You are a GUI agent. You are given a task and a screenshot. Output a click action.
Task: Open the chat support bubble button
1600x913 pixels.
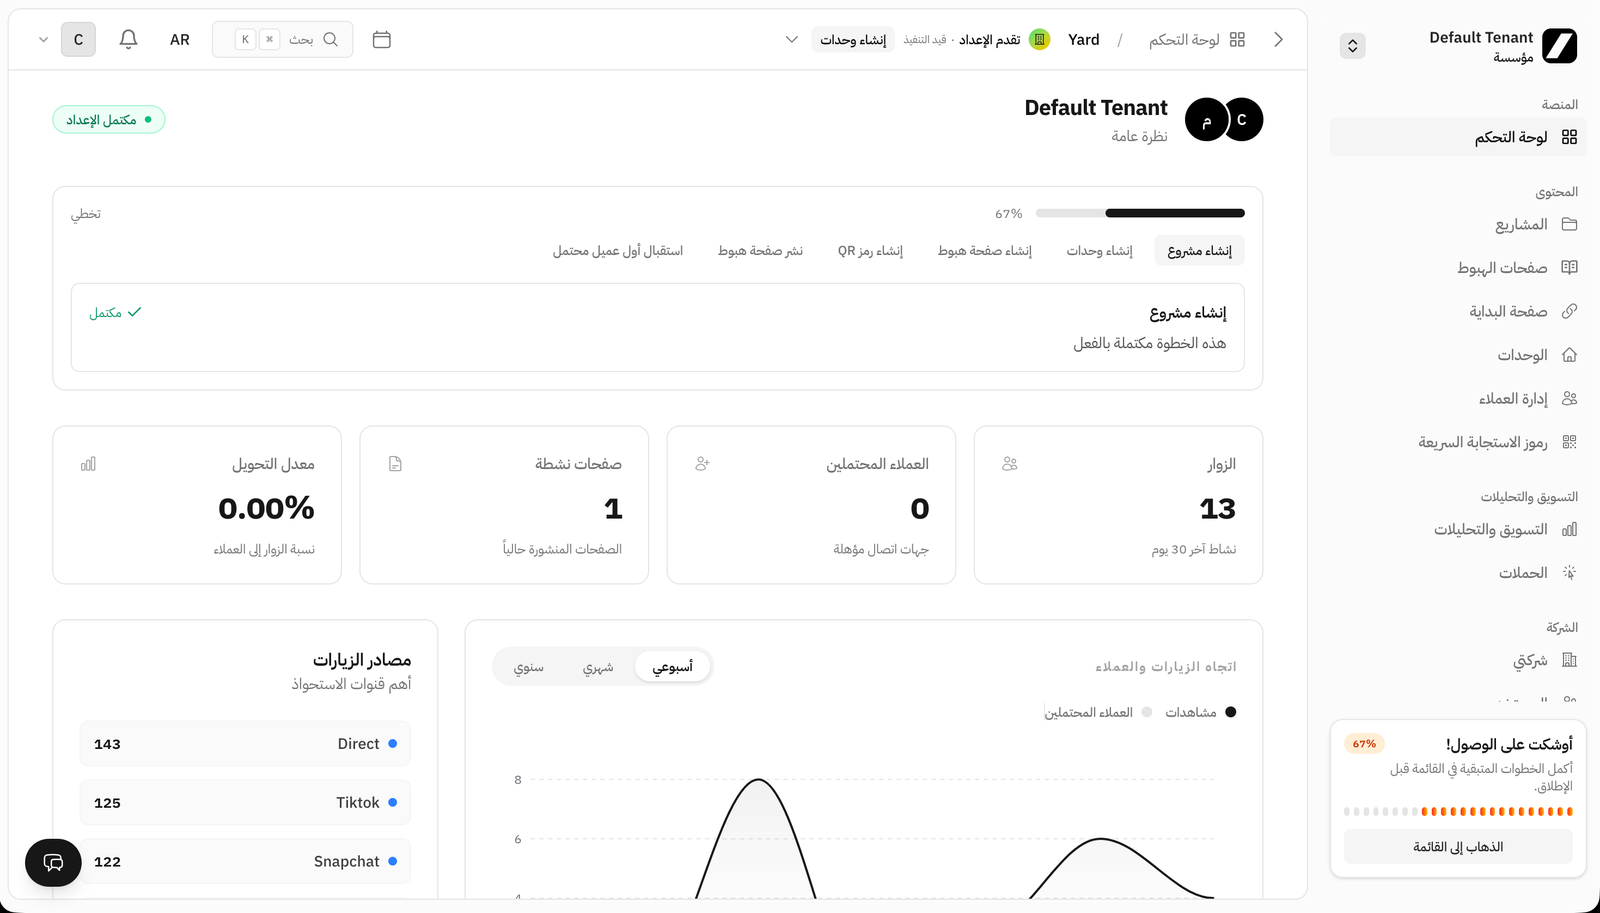tap(53, 862)
